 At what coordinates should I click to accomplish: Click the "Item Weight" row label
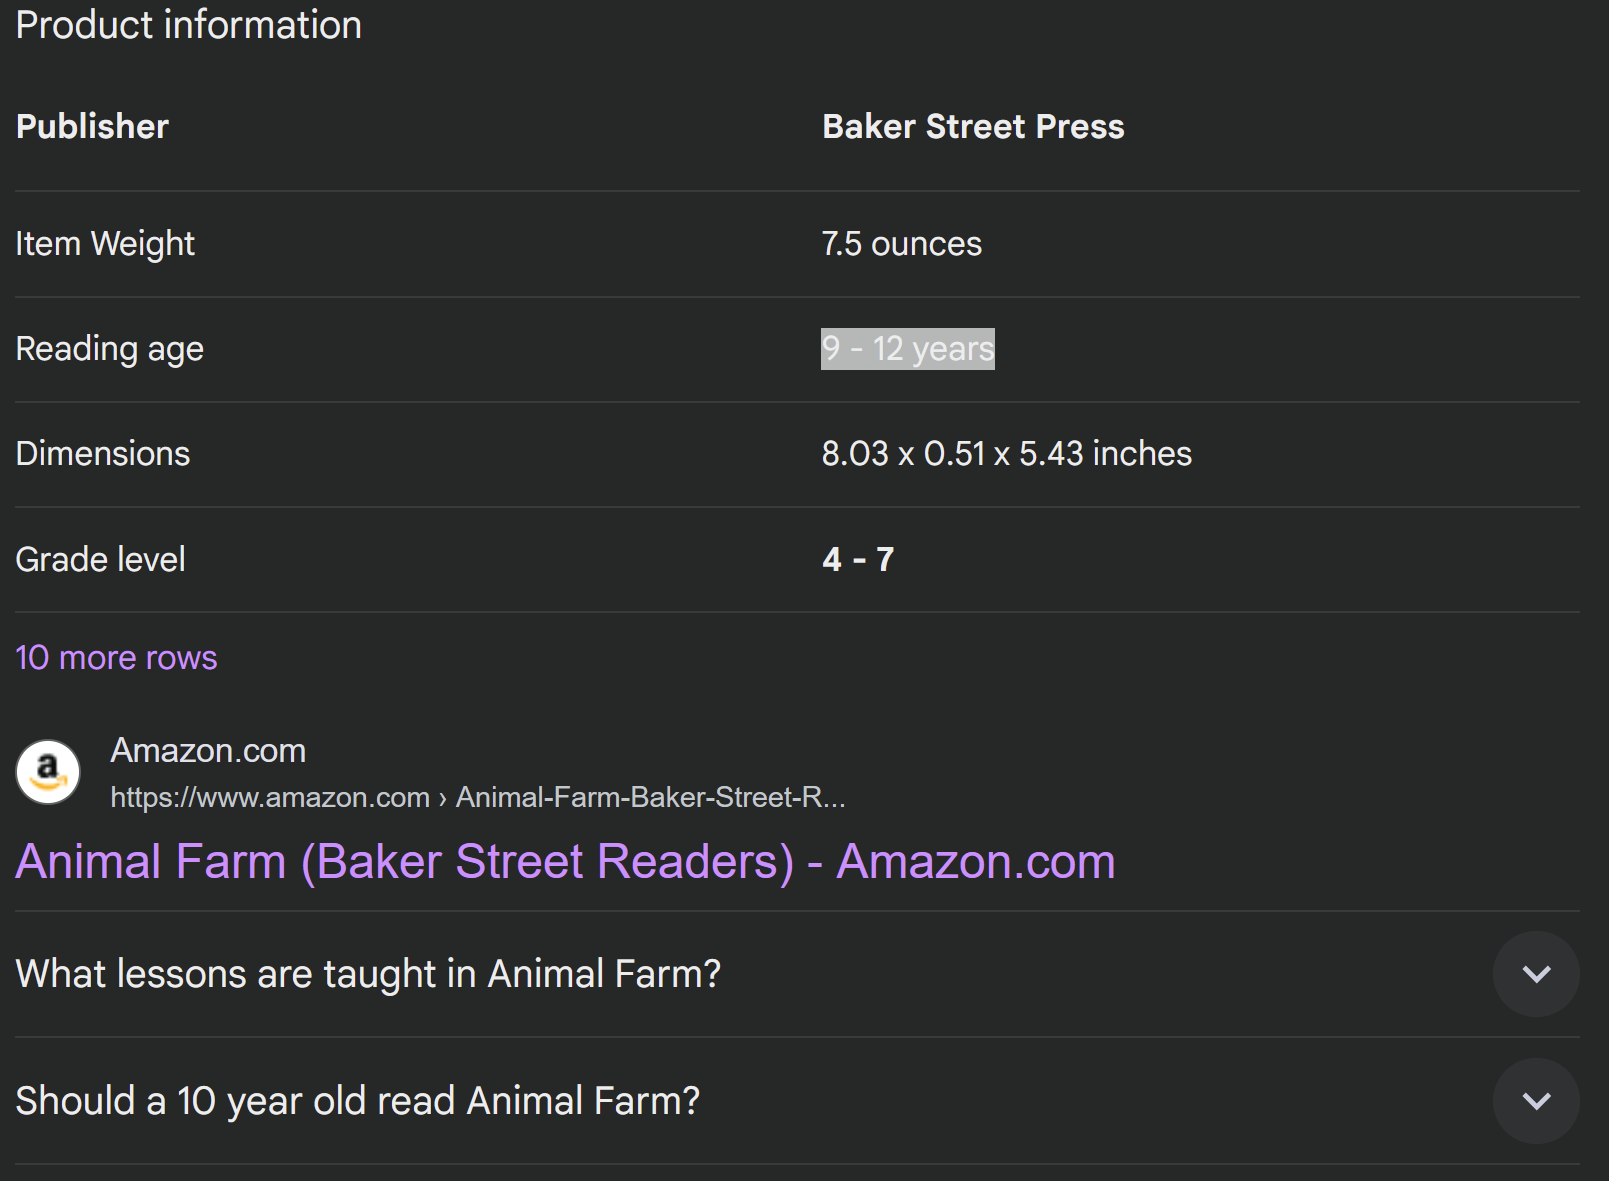pos(105,244)
